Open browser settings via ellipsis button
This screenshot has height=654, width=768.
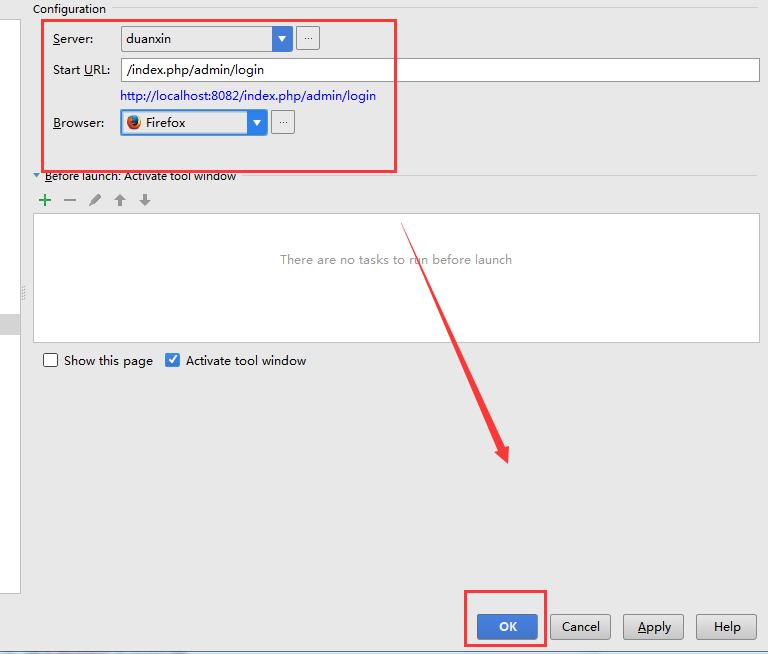point(283,122)
